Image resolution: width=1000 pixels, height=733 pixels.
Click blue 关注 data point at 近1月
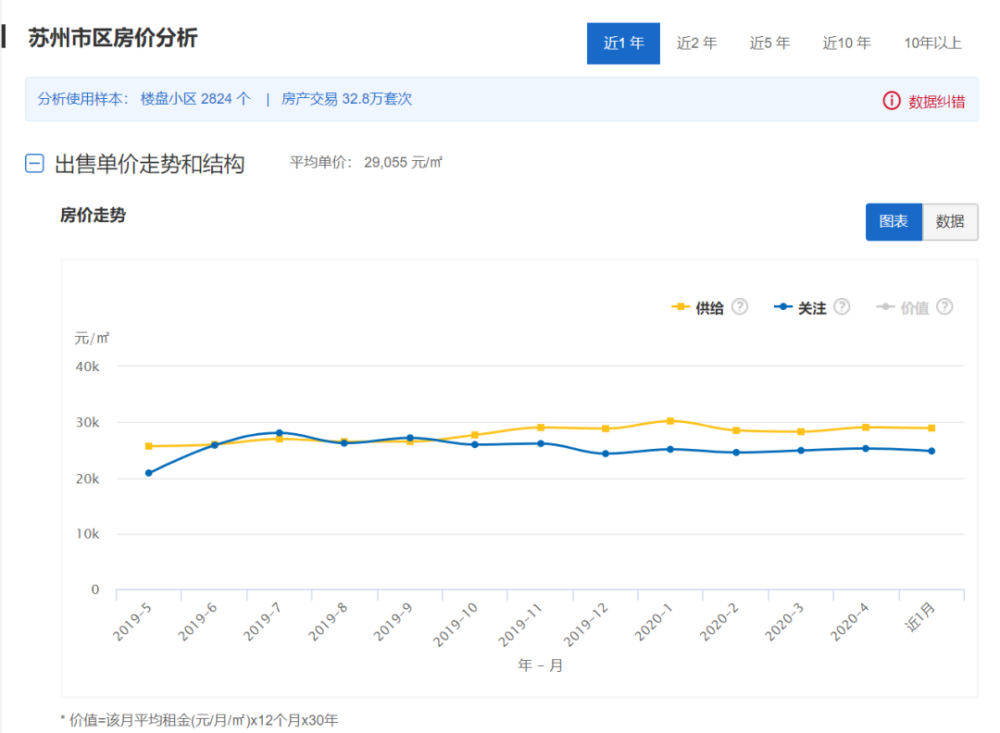pos(932,451)
